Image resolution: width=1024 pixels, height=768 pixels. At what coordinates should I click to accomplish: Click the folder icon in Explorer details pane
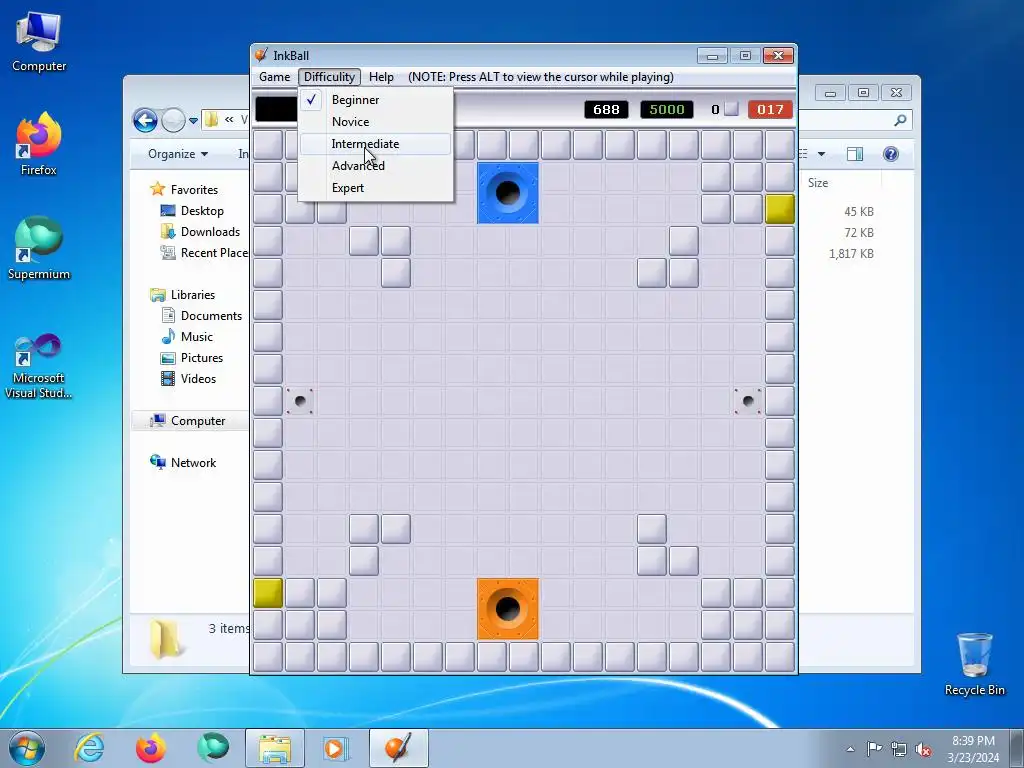165,638
